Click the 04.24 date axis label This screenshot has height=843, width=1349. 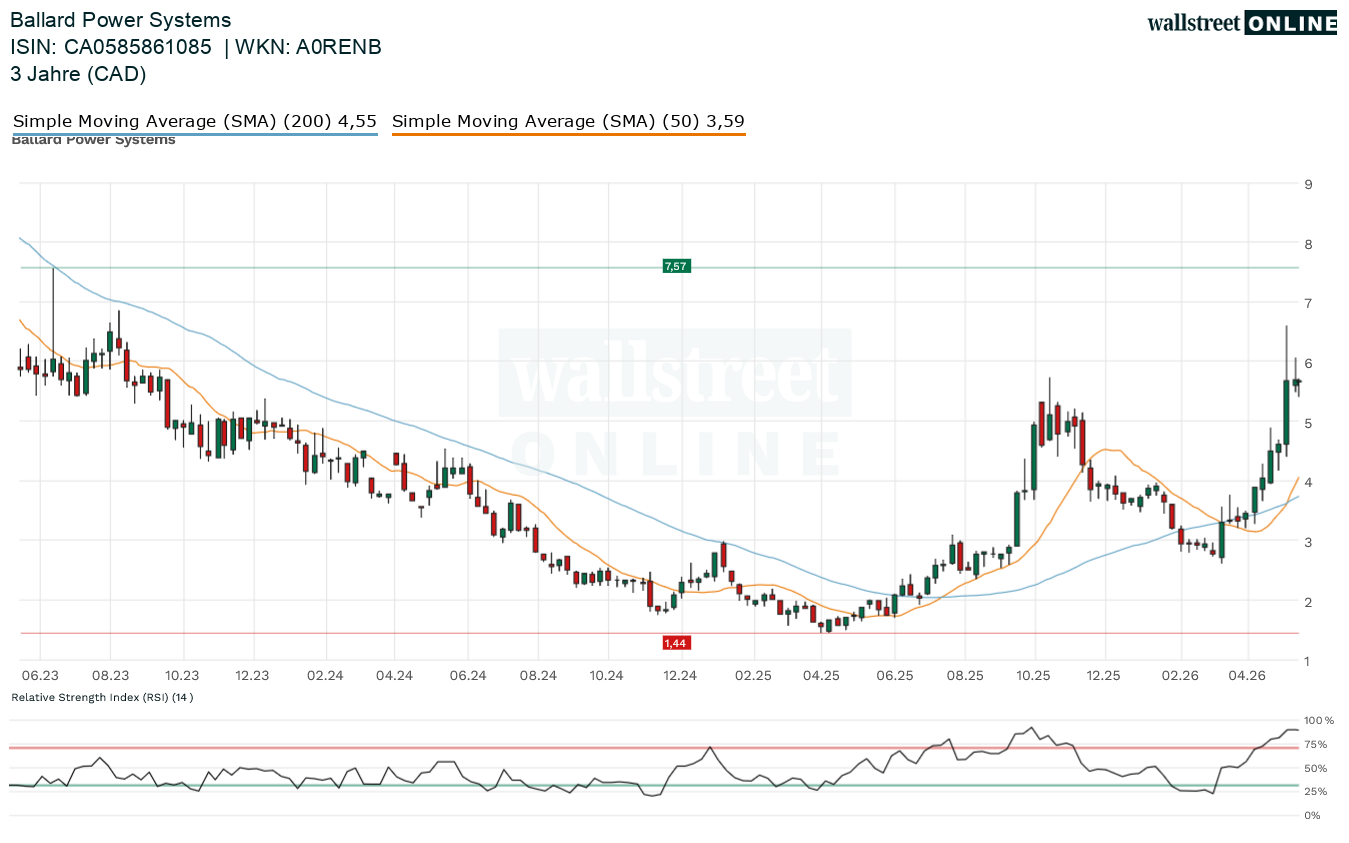[395, 676]
